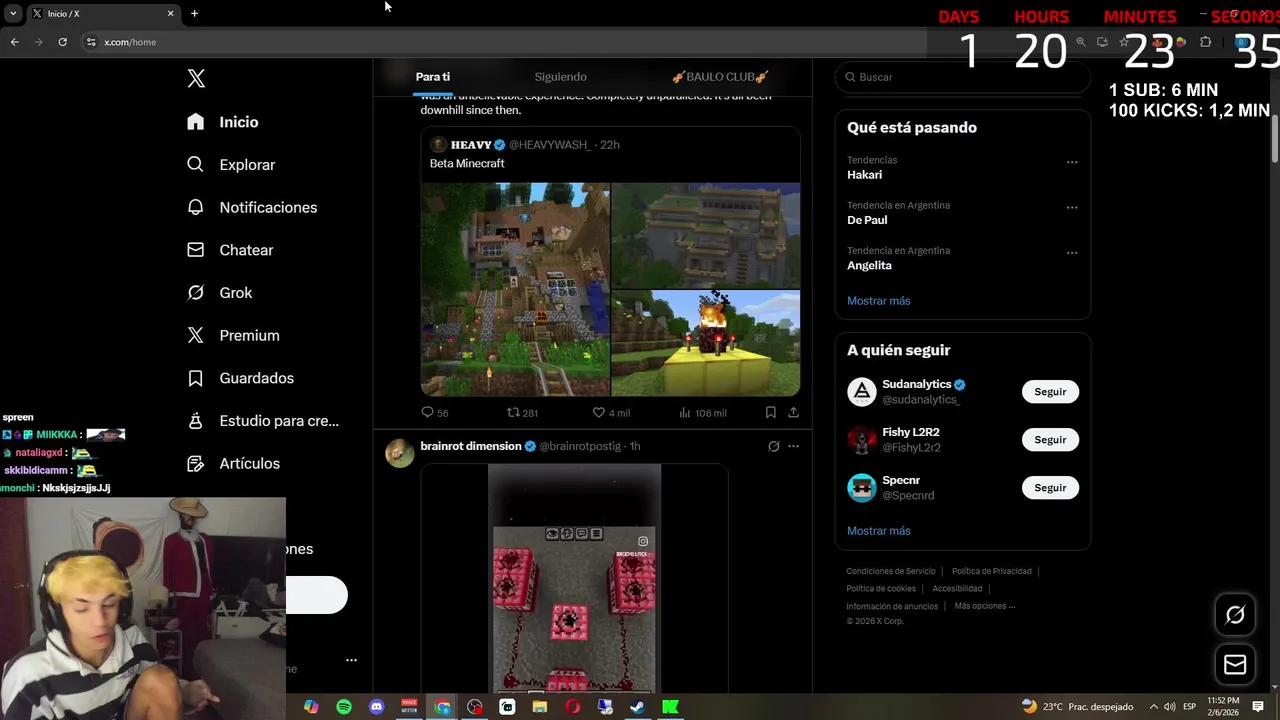Viewport: 1280px width, 720px height.
Task: Reload the page in the browser
Action: click(x=62, y=42)
